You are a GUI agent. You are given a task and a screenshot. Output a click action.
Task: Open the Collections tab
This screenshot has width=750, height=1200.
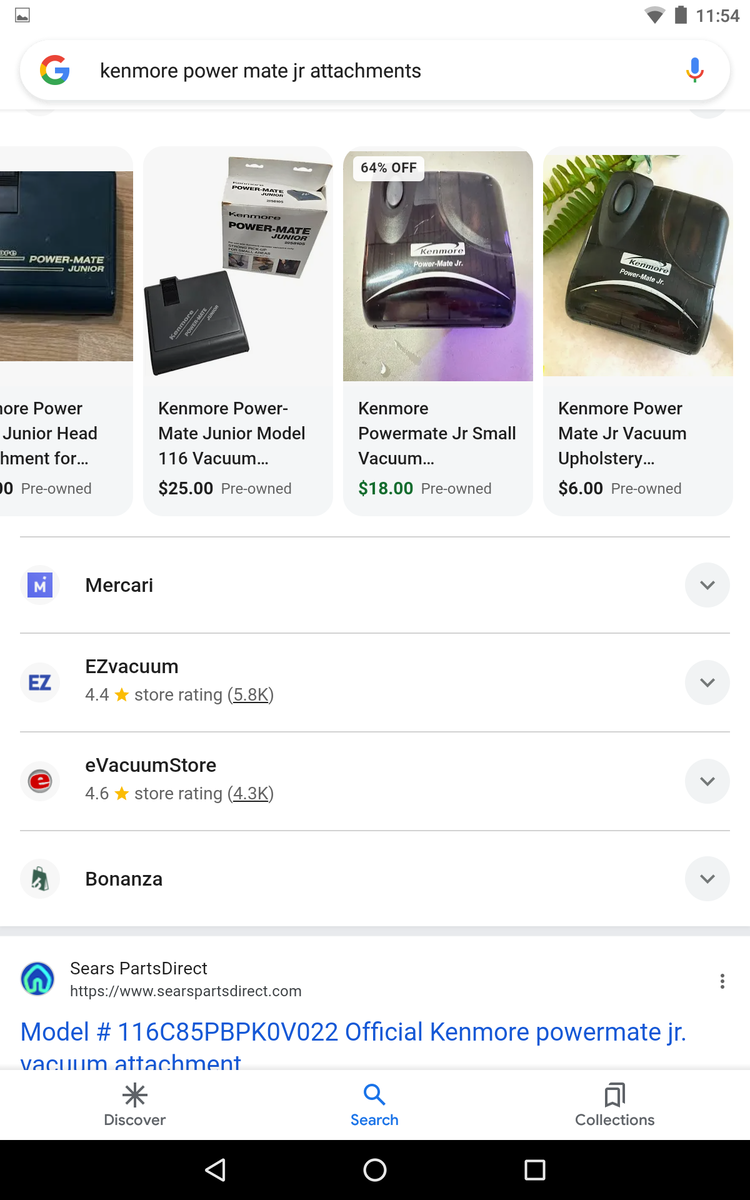pos(614,1104)
